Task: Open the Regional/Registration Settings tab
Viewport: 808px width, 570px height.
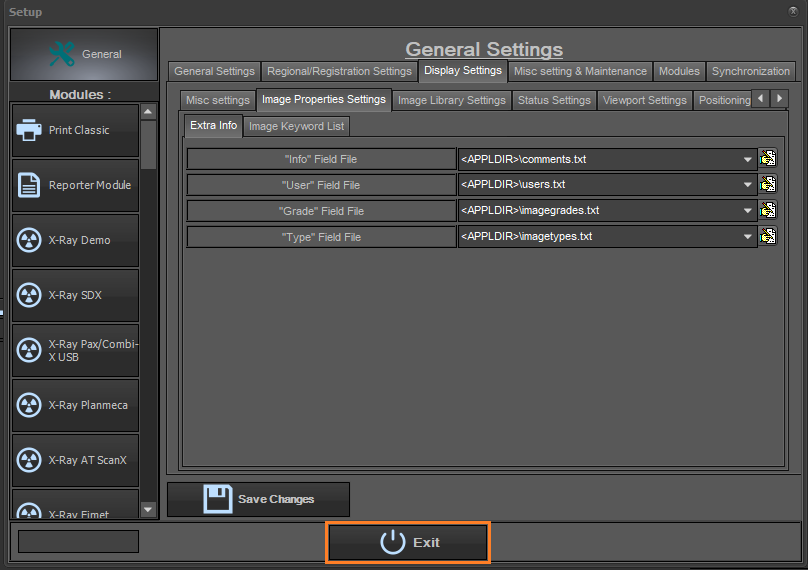Action: (338, 71)
